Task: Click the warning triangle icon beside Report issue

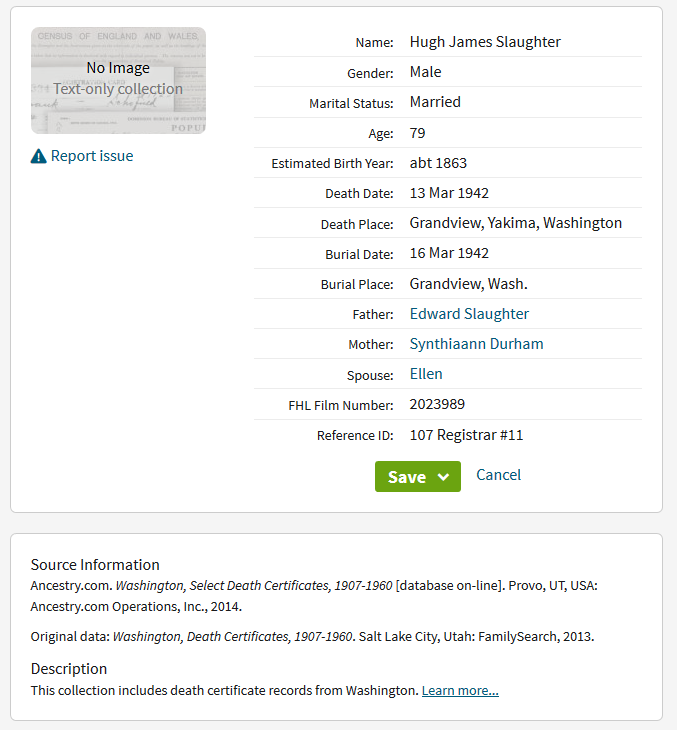Action: click(x=38, y=156)
